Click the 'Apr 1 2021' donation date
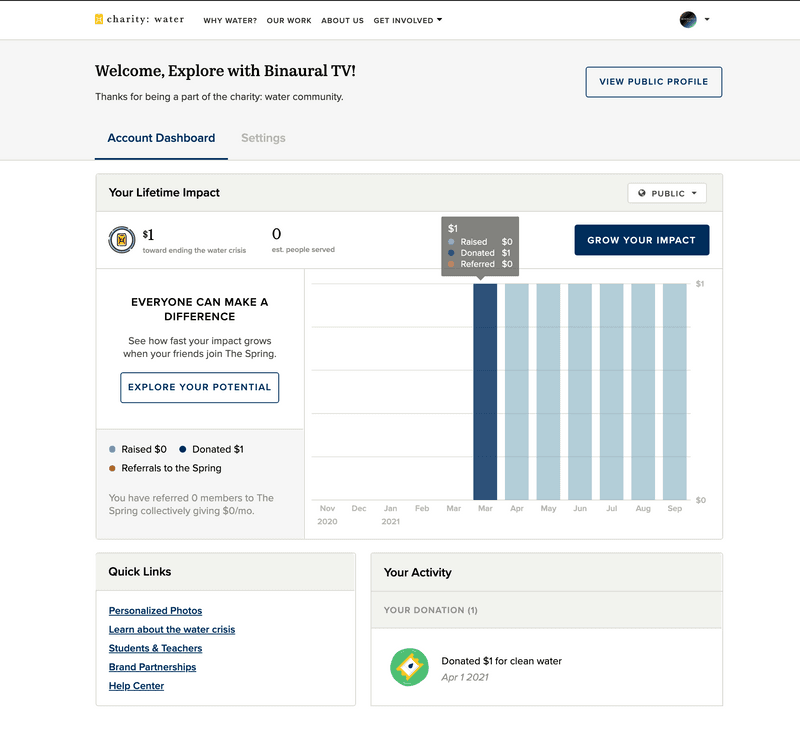Screen dimensions: 800x737 pos(465,677)
